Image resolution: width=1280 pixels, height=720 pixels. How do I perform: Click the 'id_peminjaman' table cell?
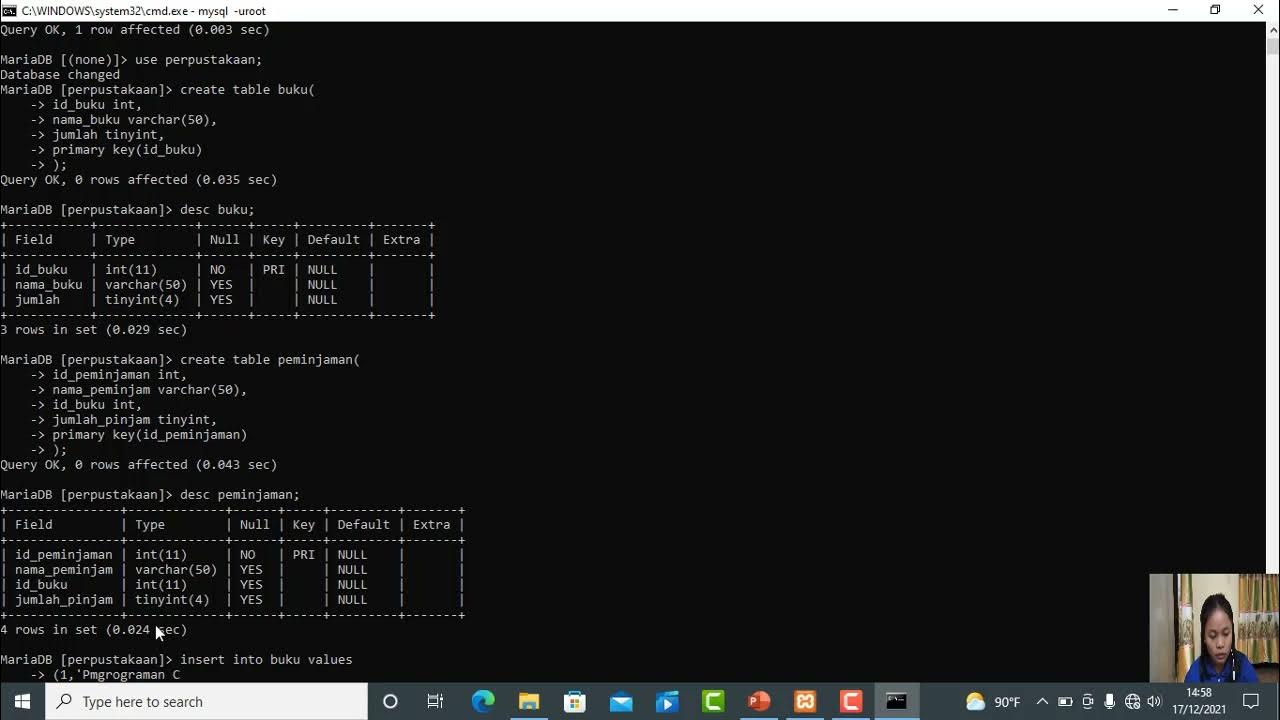coord(63,555)
